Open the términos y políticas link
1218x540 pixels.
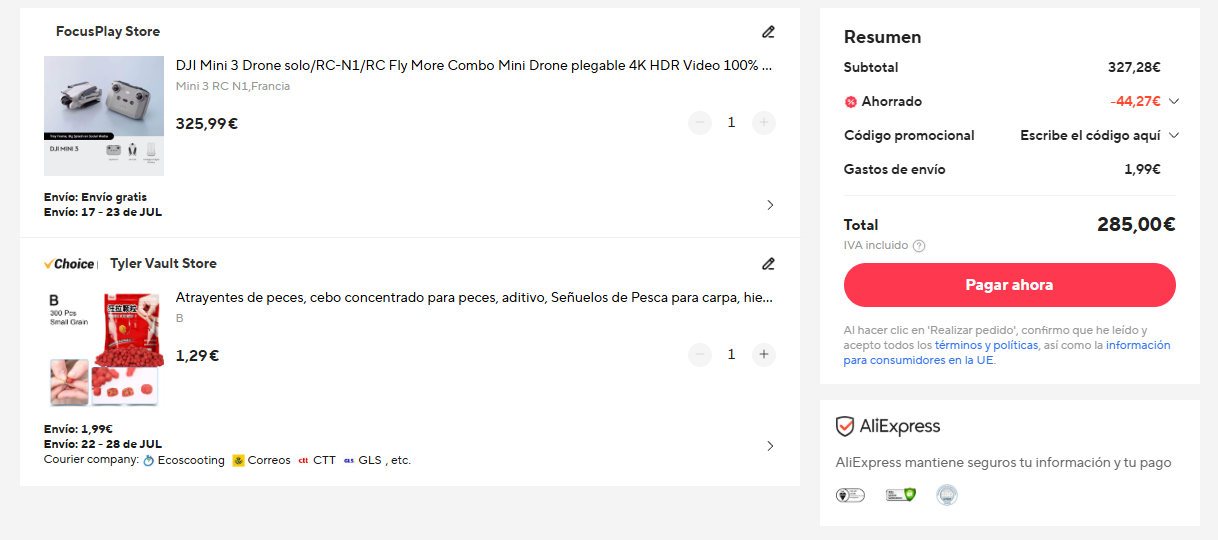pyautogui.click(x=986, y=345)
